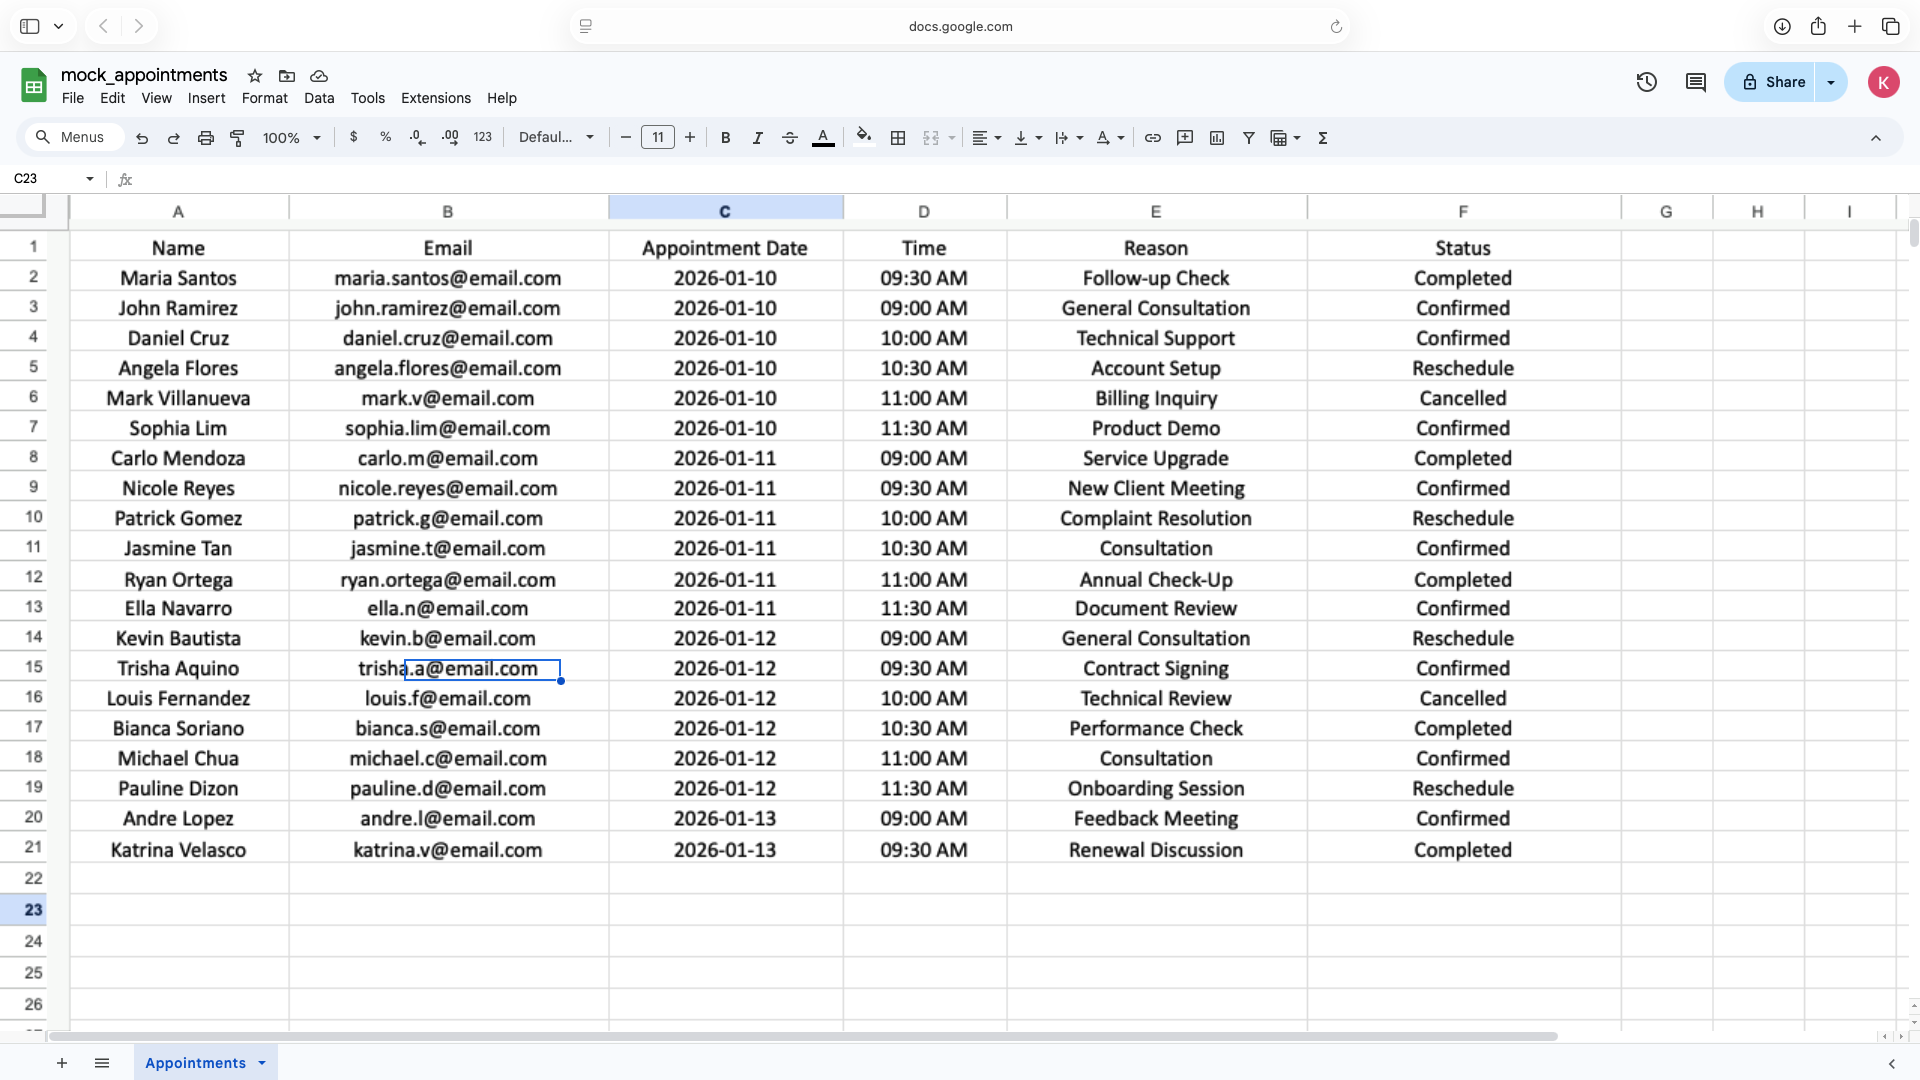Screen dimensions: 1920x1080
Task: Open version history clock icon
Action: (1646, 82)
